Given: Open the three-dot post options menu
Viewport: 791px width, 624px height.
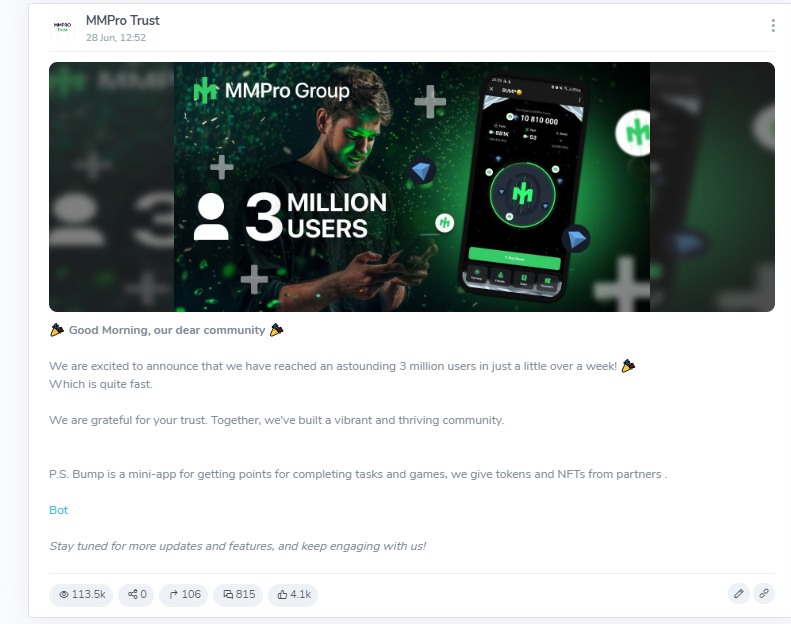Looking at the screenshot, I should coord(773,26).
